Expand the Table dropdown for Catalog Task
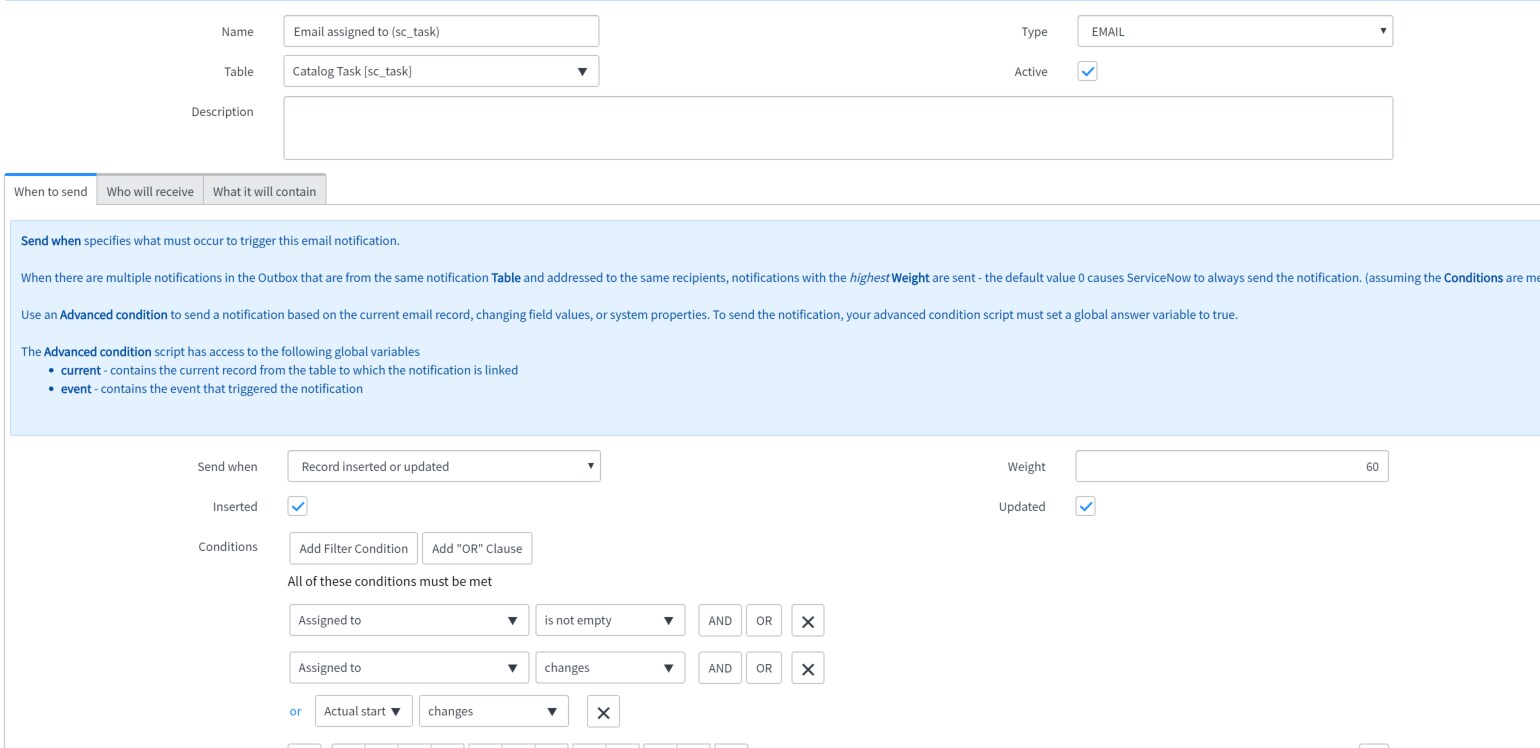 click(x=441, y=71)
